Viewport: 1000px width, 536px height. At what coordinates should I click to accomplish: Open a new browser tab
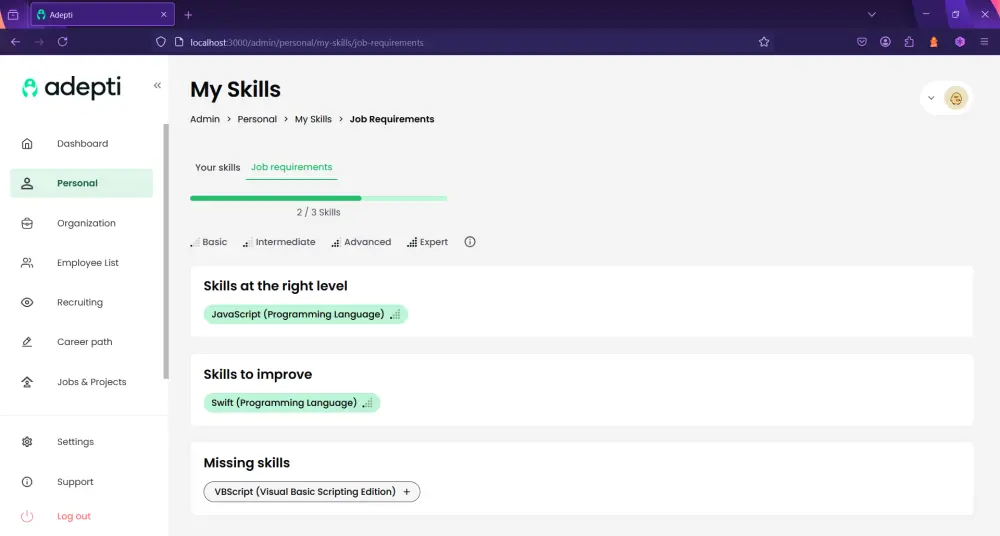188,15
